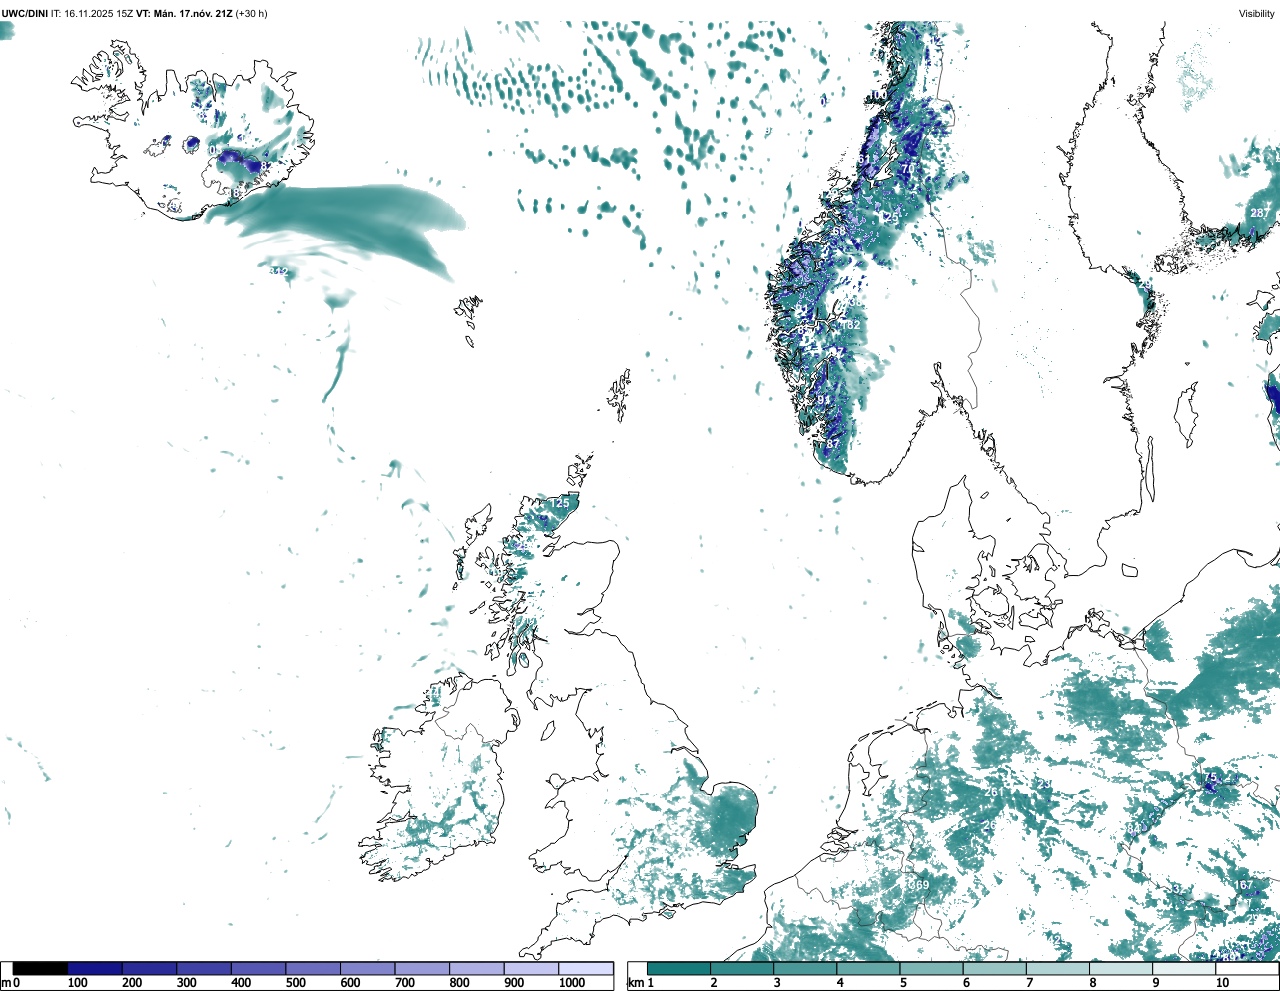The height and width of the screenshot is (991, 1280).
Task: Click the 'UWC/DINI' model label in header
Action: pos(24,13)
